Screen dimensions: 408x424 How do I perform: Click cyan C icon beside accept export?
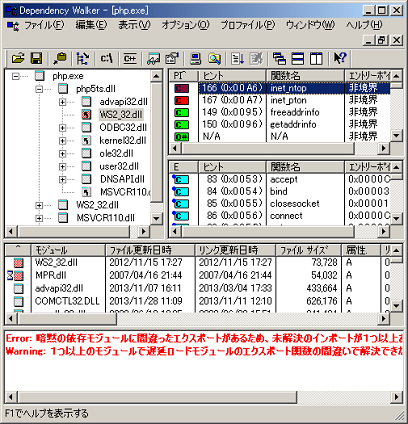[x=180, y=179]
